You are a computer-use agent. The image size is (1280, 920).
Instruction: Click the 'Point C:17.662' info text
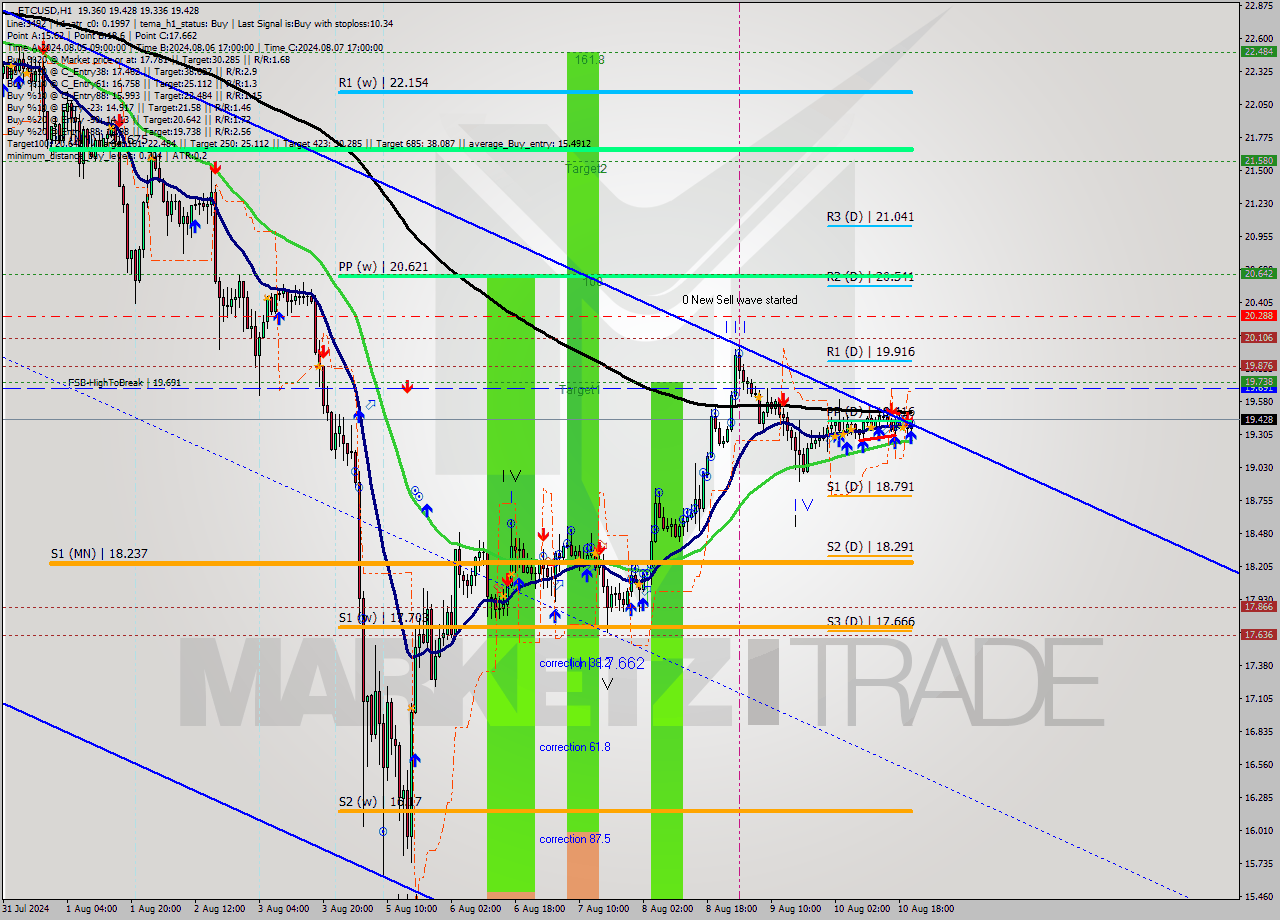click(165, 35)
